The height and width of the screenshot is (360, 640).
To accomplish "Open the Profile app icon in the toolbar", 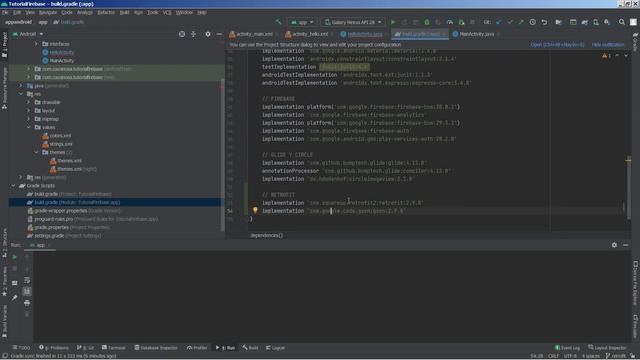I will pyautogui.click(x=450, y=22).
